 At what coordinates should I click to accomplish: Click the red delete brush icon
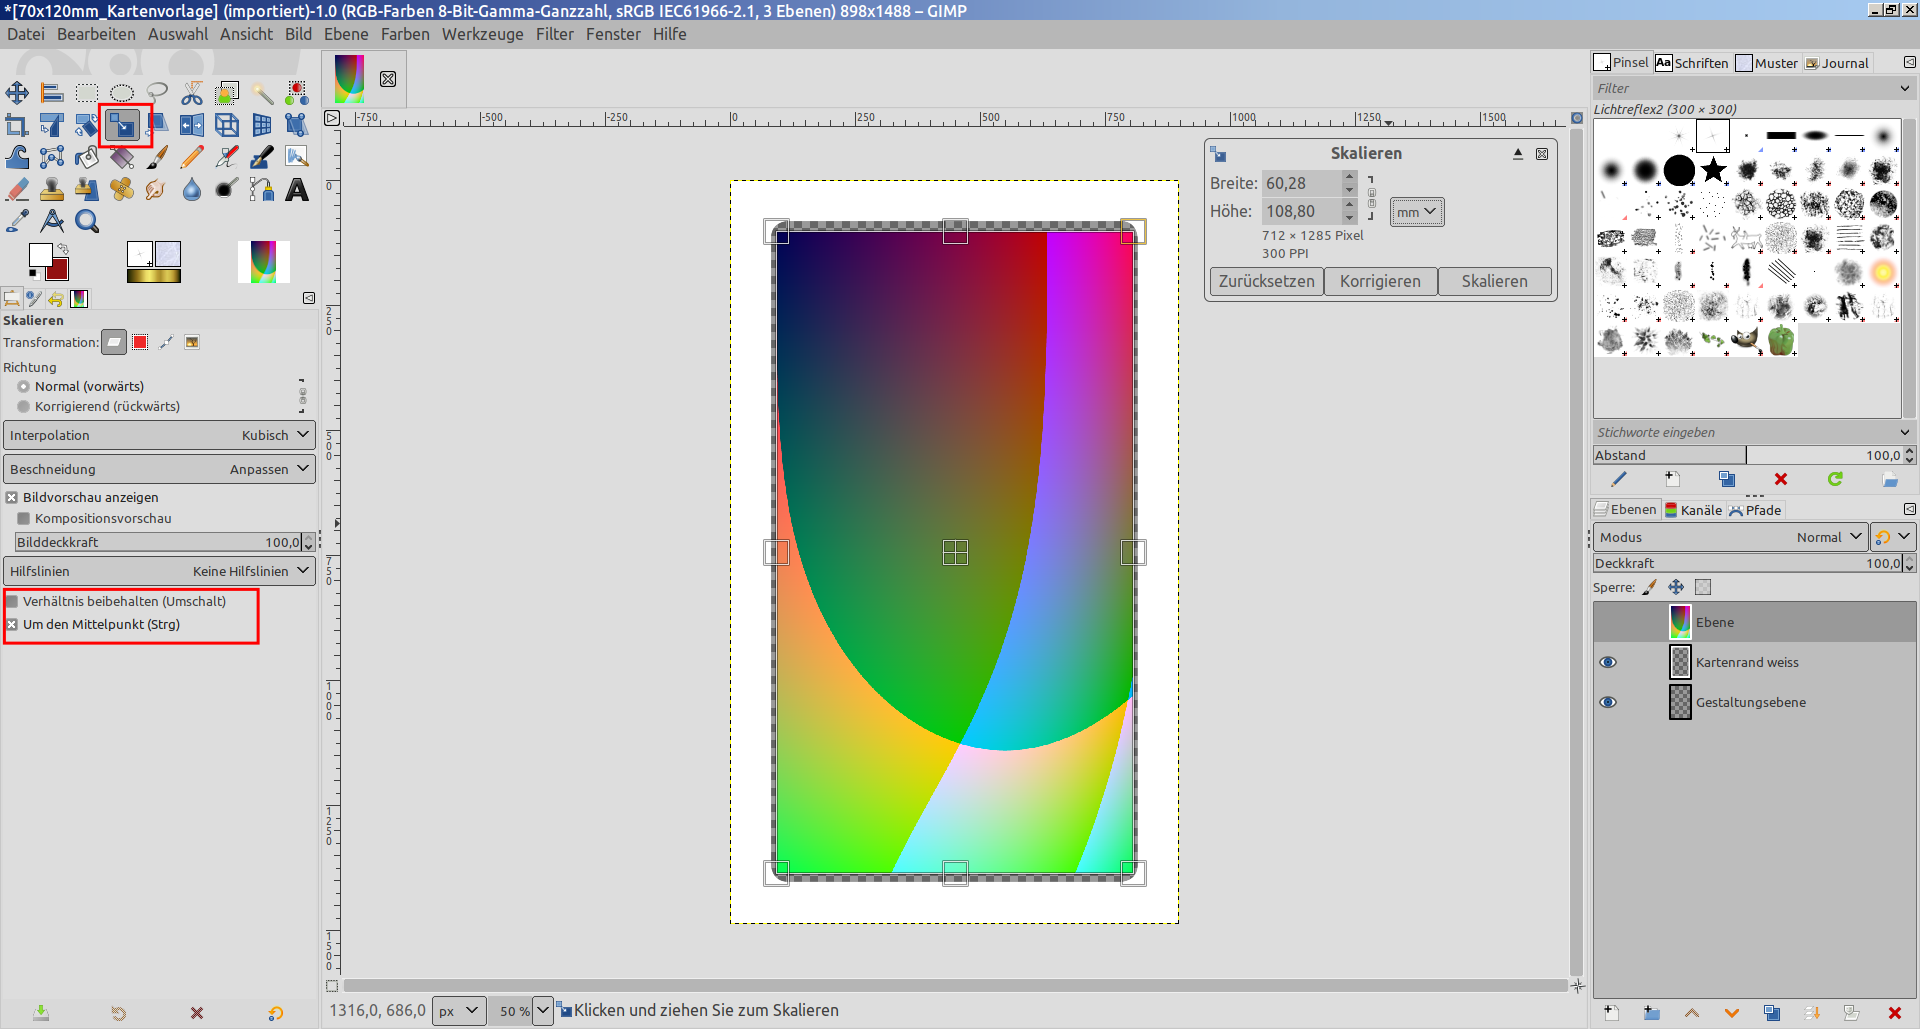tap(1780, 480)
